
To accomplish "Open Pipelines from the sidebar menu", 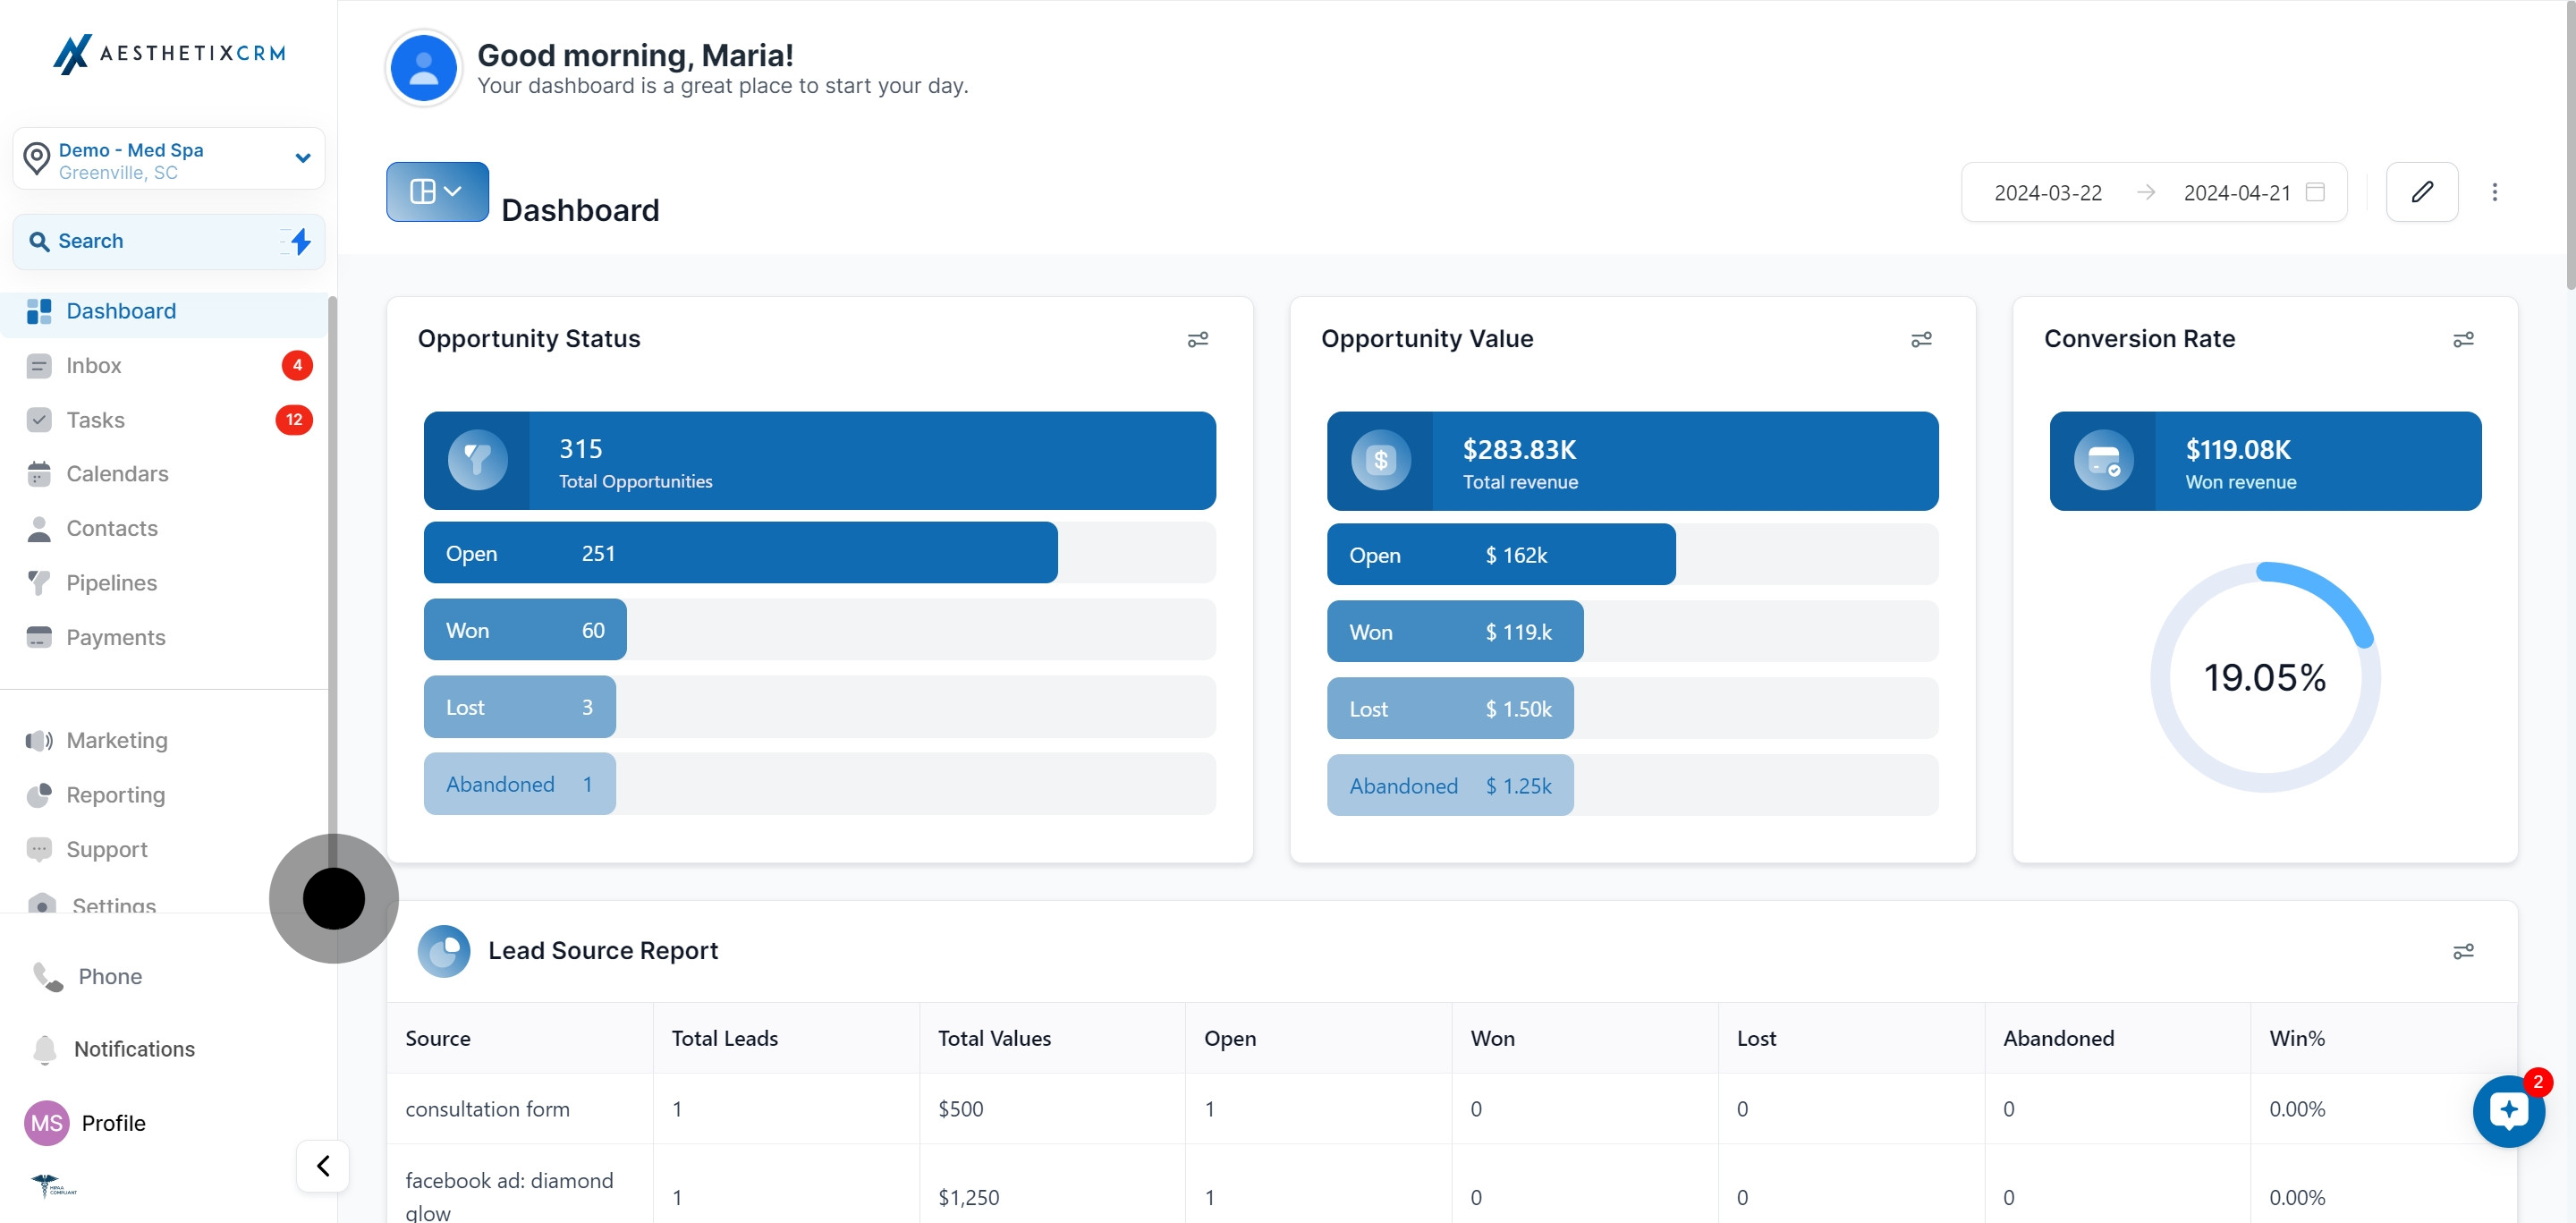I will (x=111, y=583).
